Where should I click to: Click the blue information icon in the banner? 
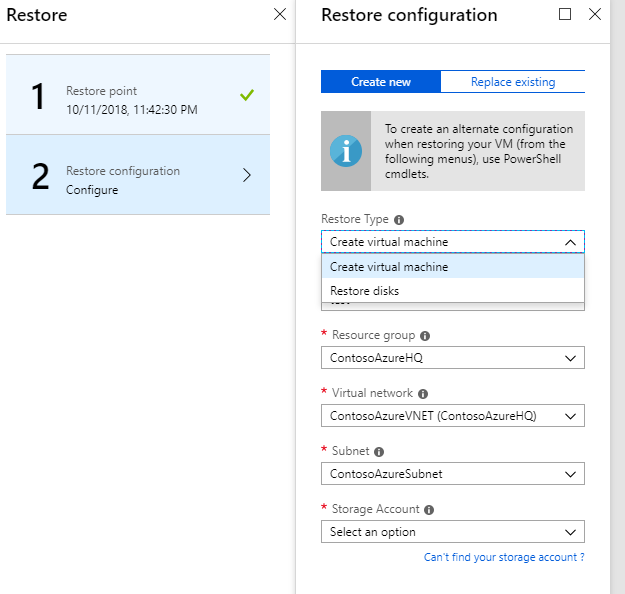click(x=346, y=151)
